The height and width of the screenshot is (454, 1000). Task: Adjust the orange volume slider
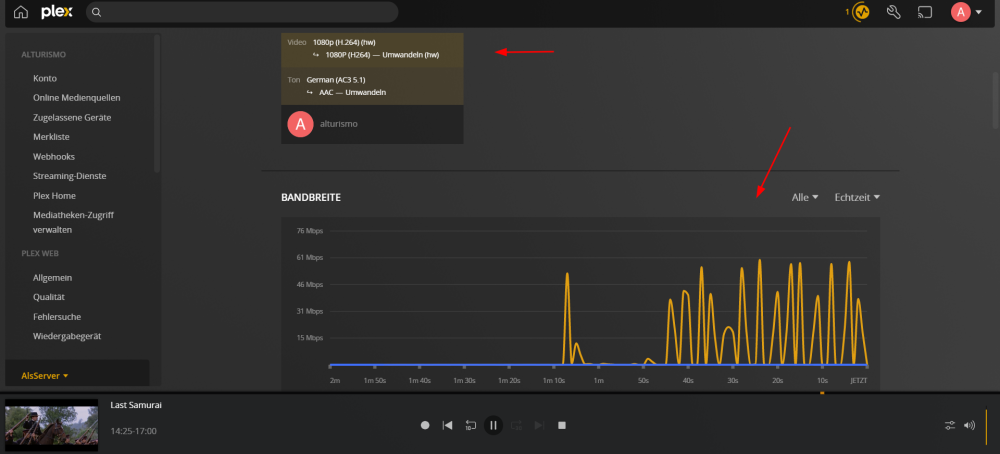click(986, 425)
